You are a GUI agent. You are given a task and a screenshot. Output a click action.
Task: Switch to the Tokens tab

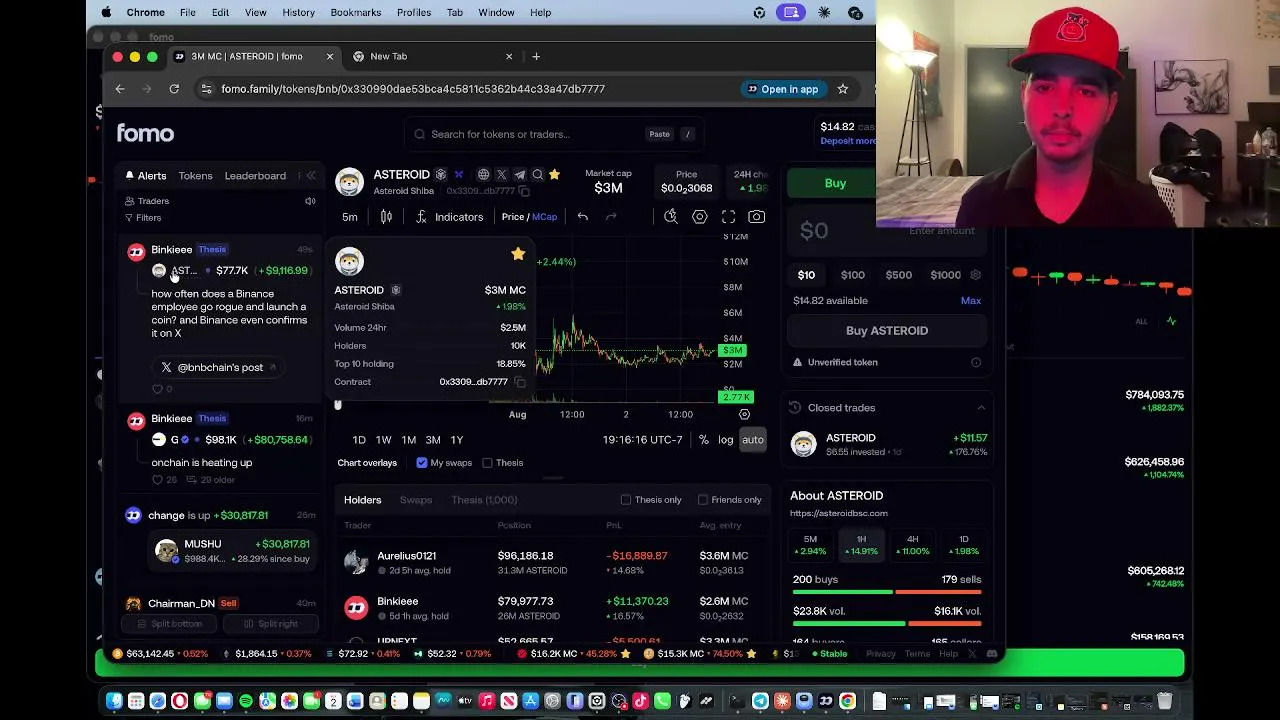click(196, 176)
